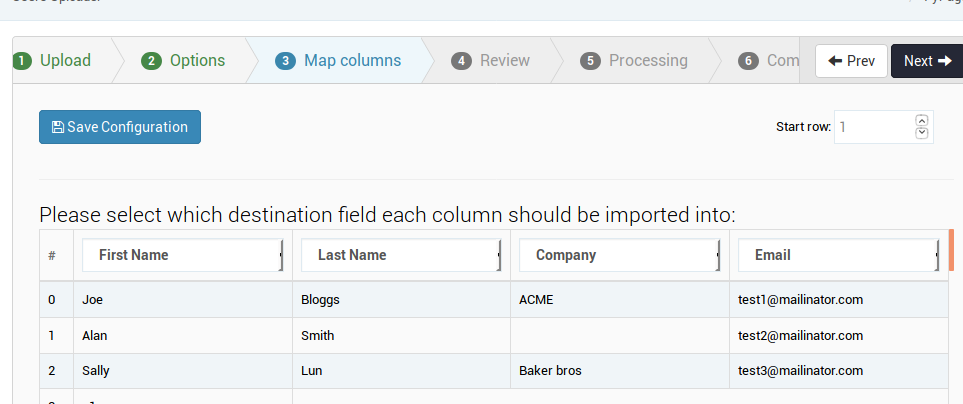This screenshot has height=404, width=963.
Task: Select test2@mailinator.com cell
Action: pyautogui.click(x=839, y=335)
